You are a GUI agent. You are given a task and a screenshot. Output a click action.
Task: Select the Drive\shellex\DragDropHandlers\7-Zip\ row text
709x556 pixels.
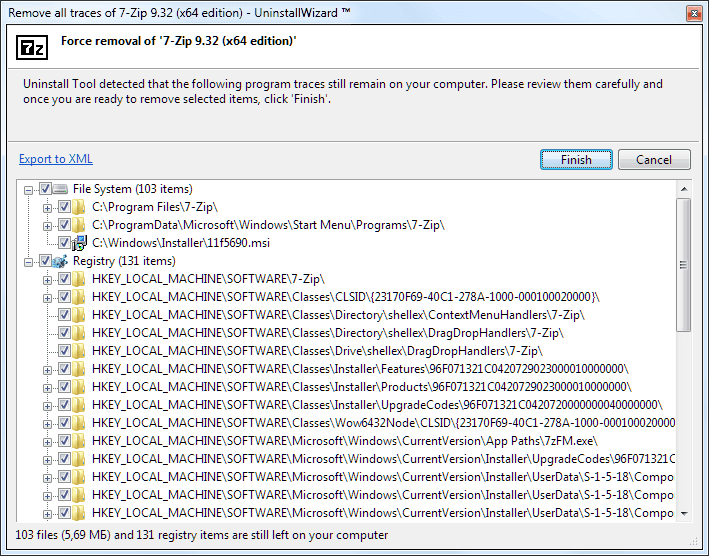tap(317, 351)
